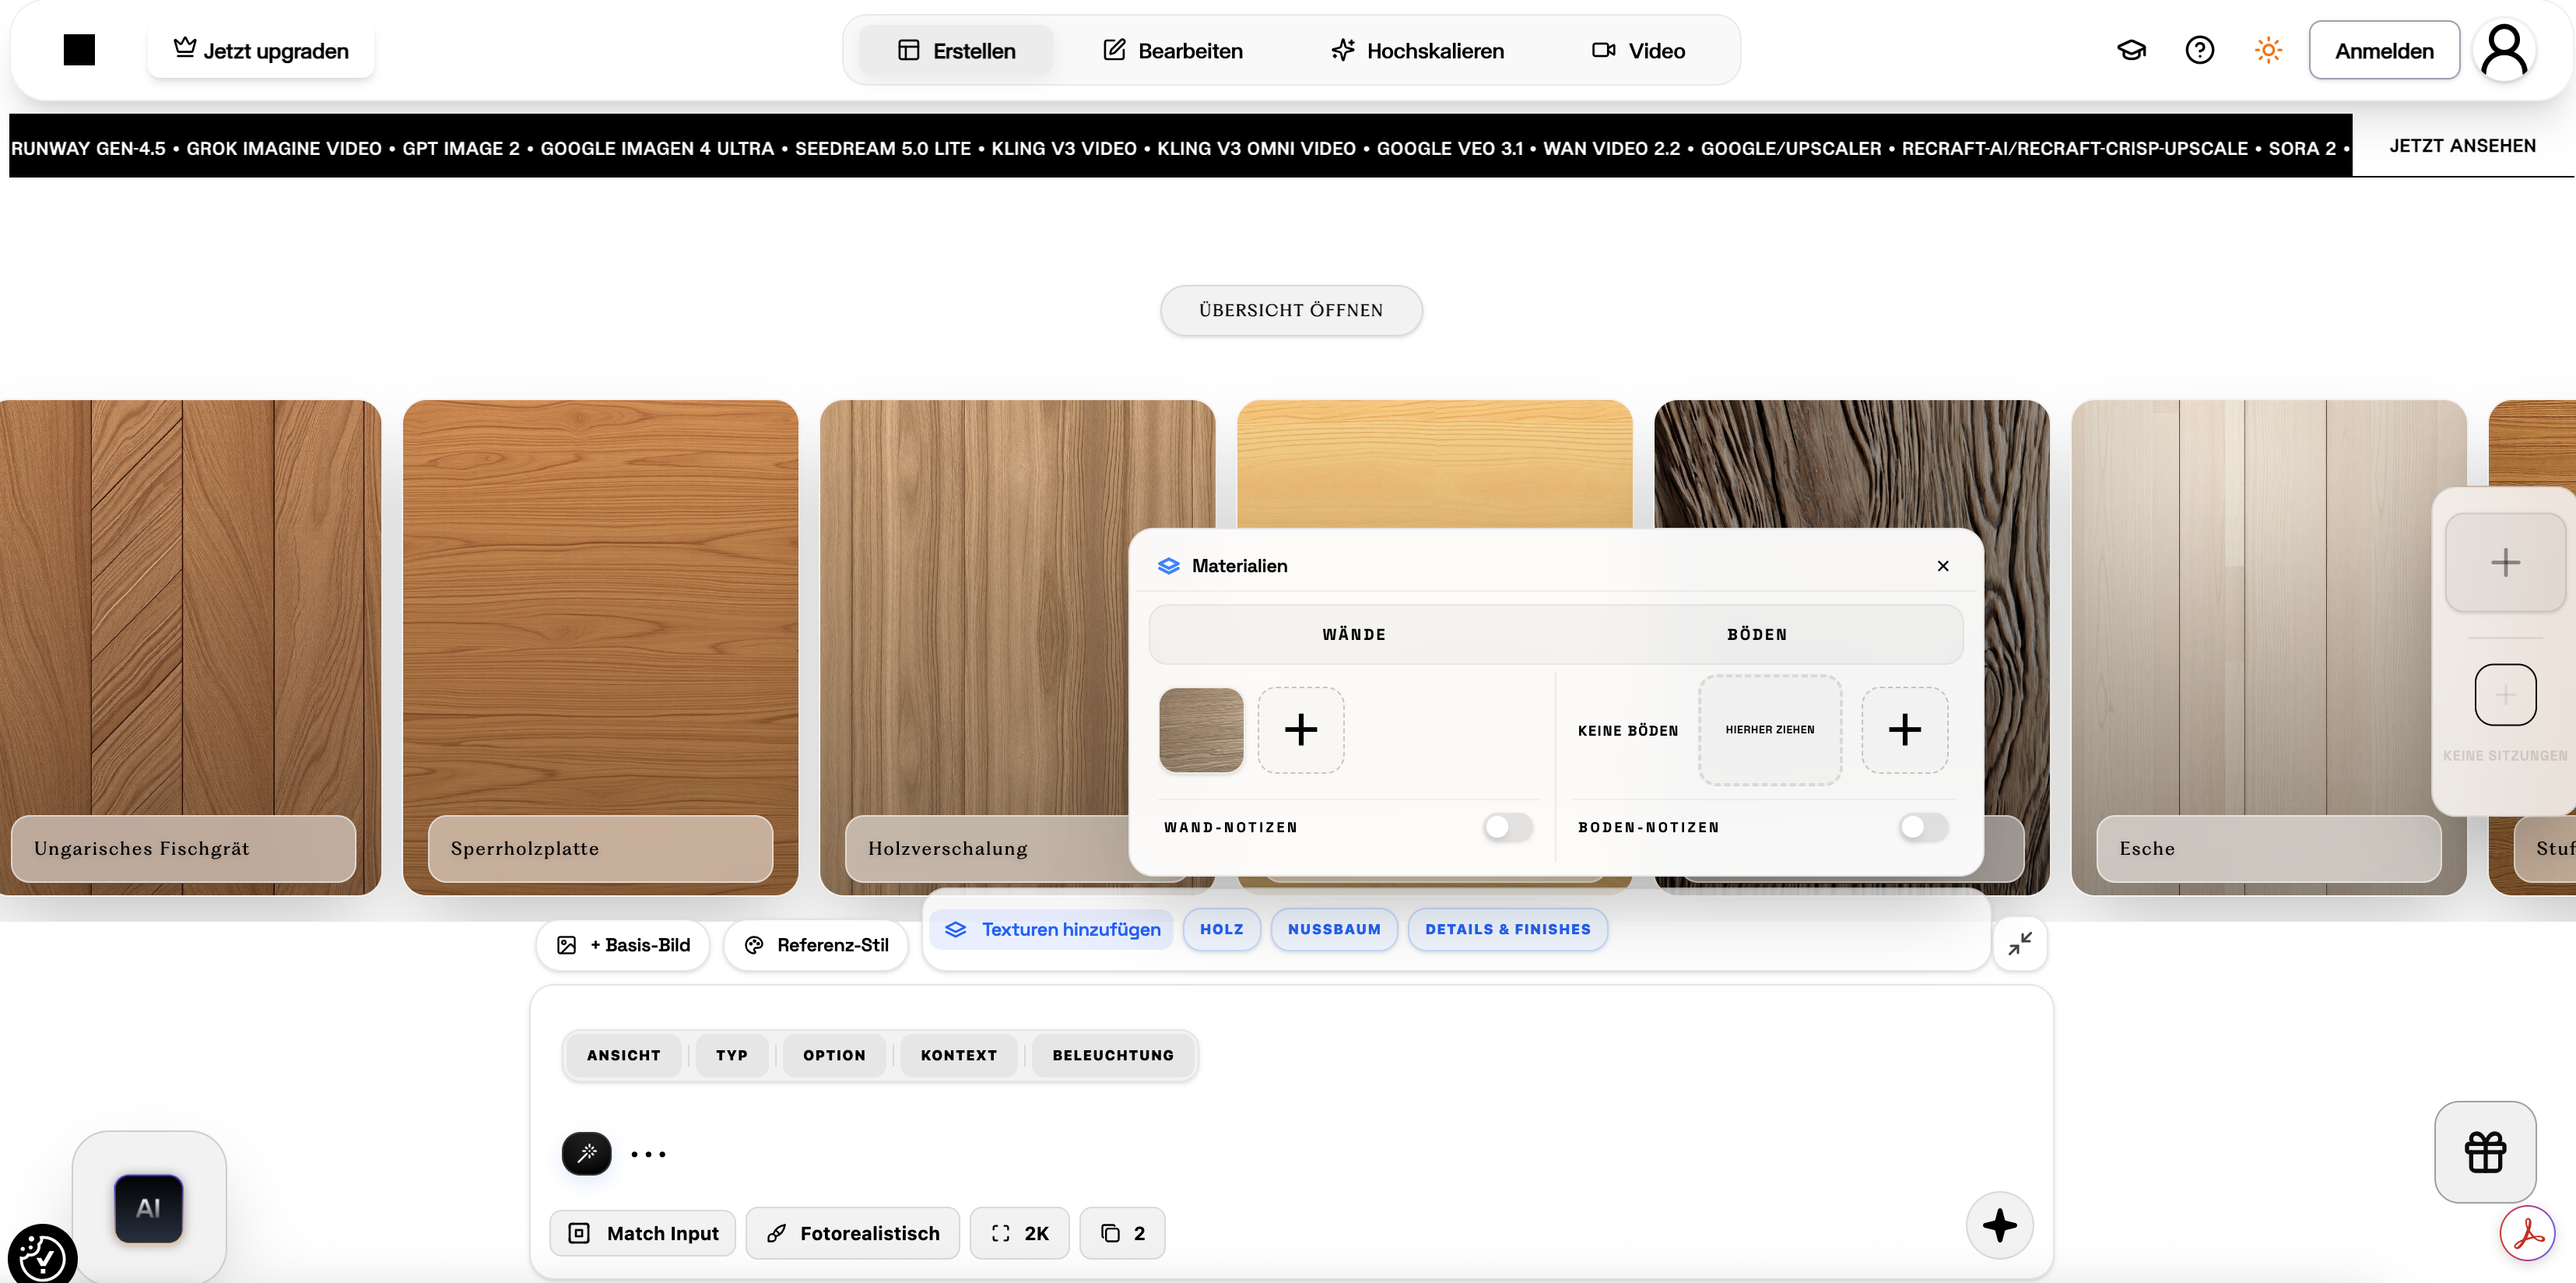Add a new session with large plus tile
Image resolution: width=2576 pixels, height=1283 pixels.
coord(2505,563)
